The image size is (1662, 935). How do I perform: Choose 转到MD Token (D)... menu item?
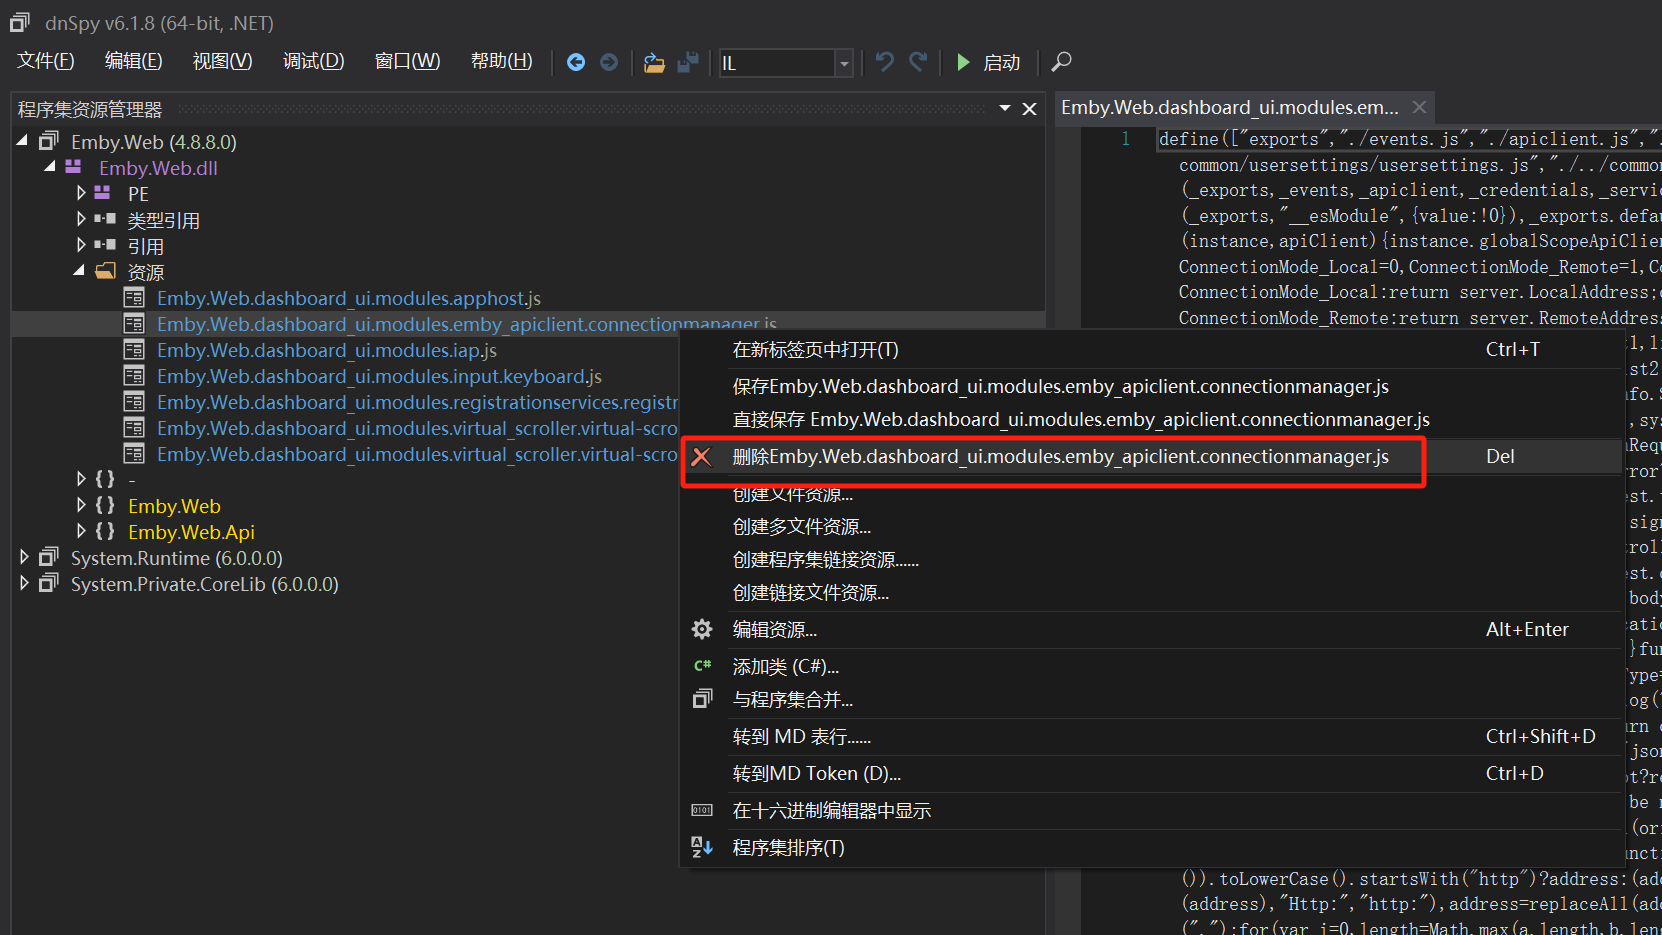tap(1152, 773)
